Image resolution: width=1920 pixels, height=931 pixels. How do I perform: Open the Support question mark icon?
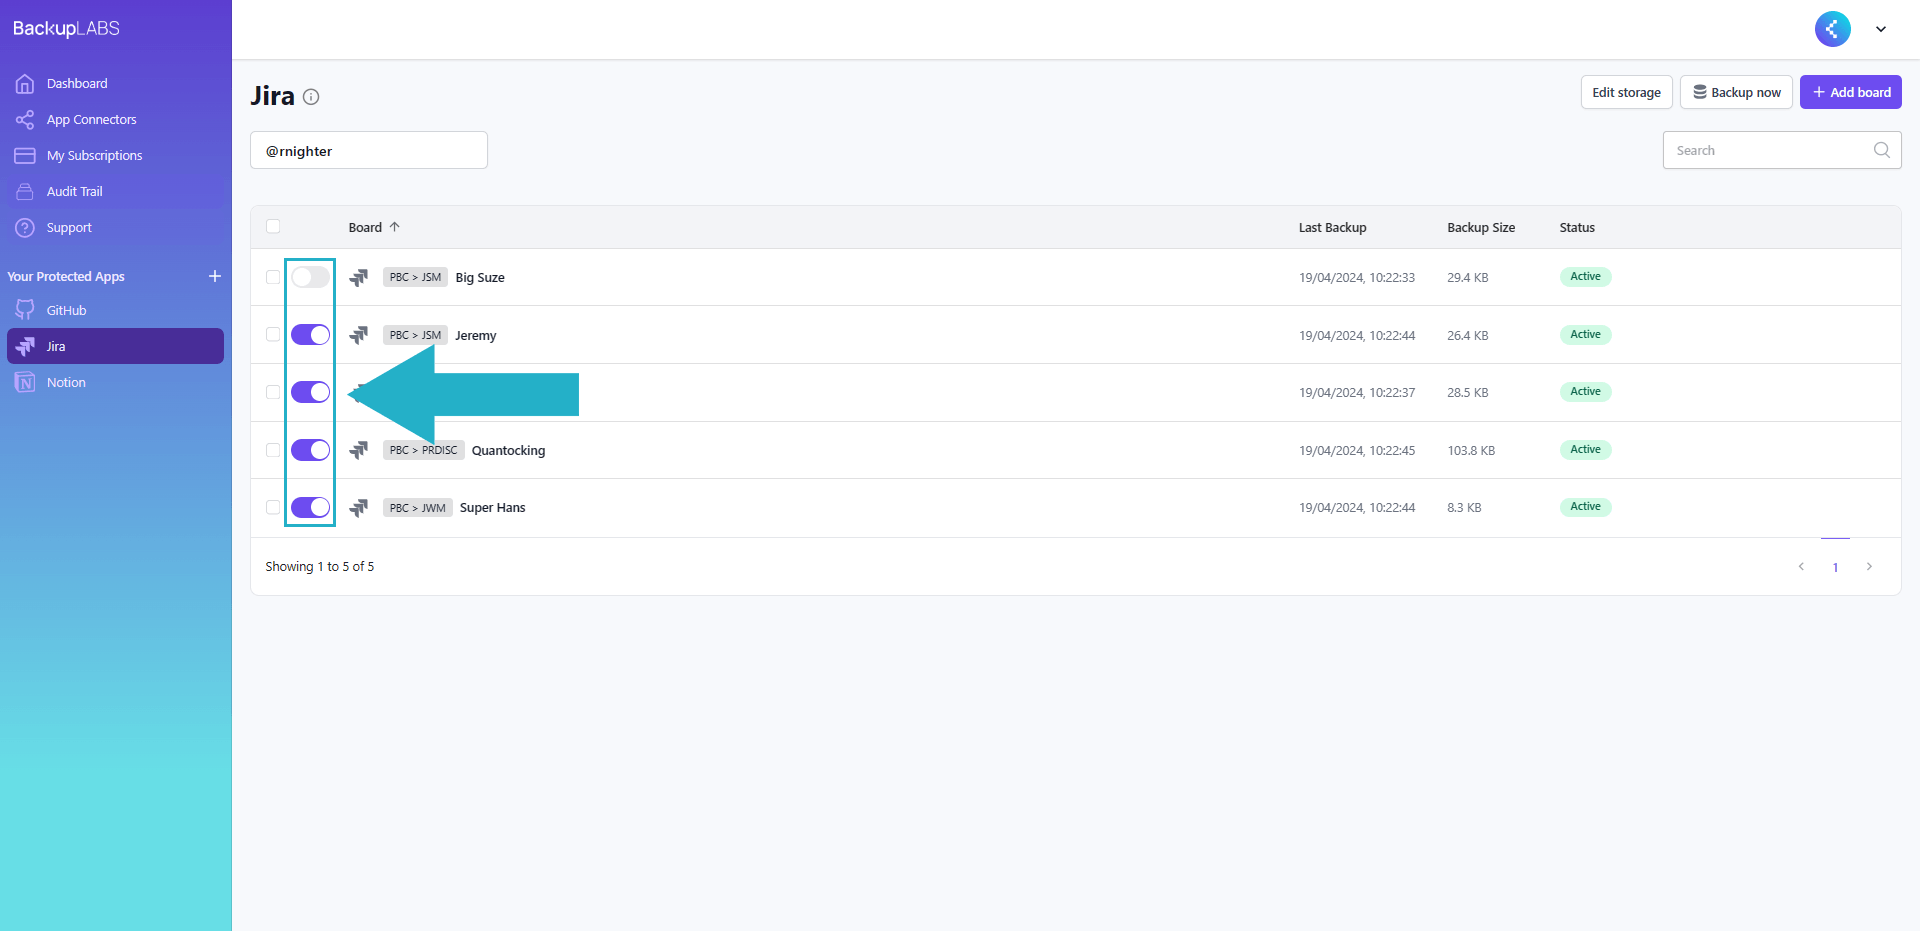(x=25, y=228)
